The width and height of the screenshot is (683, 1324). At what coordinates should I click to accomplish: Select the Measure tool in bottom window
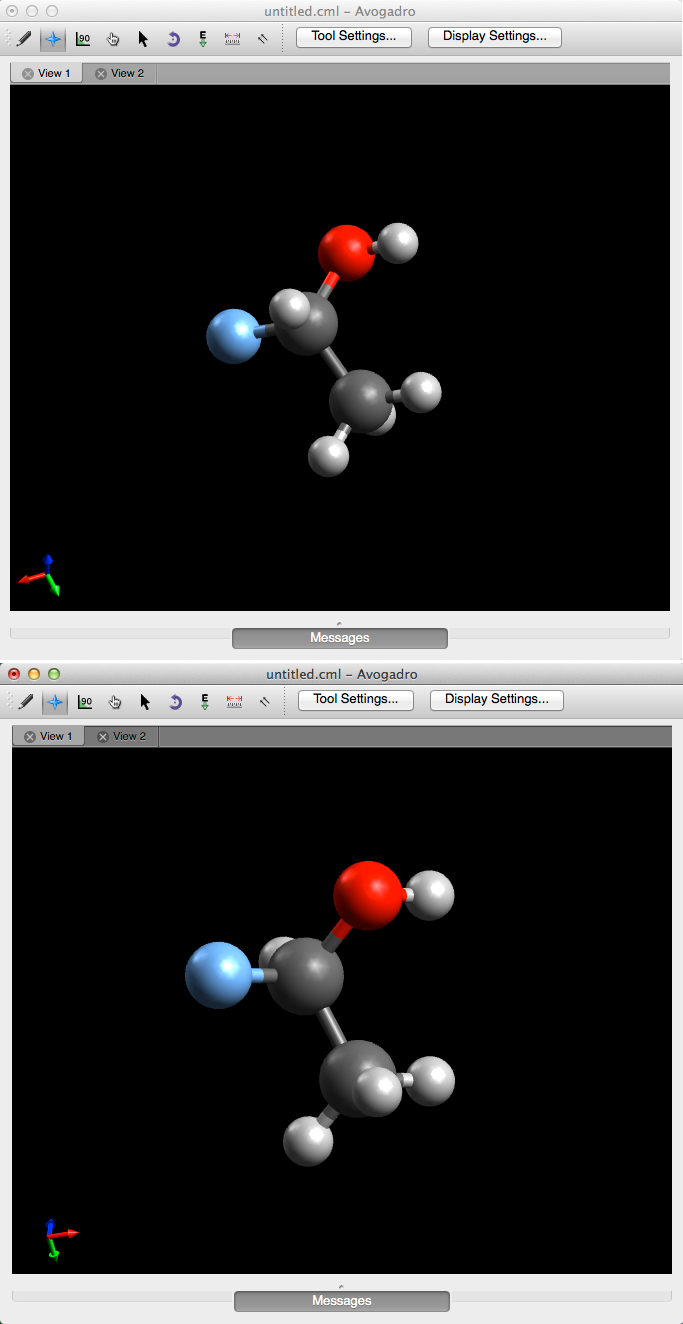pyautogui.click(x=235, y=701)
